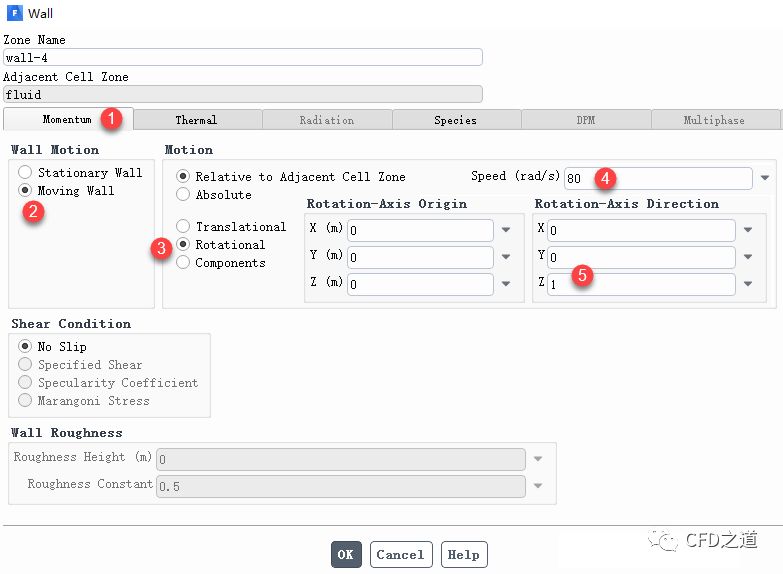Open Rotation-Axis Origin Z dropdown arrow

click(x=506, y=284)
